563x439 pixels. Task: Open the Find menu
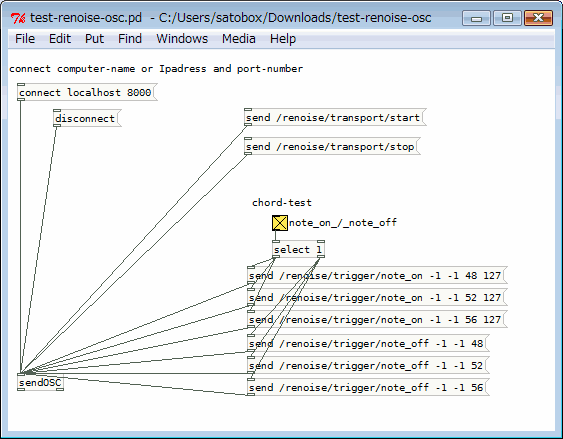[x=130, y=38]
